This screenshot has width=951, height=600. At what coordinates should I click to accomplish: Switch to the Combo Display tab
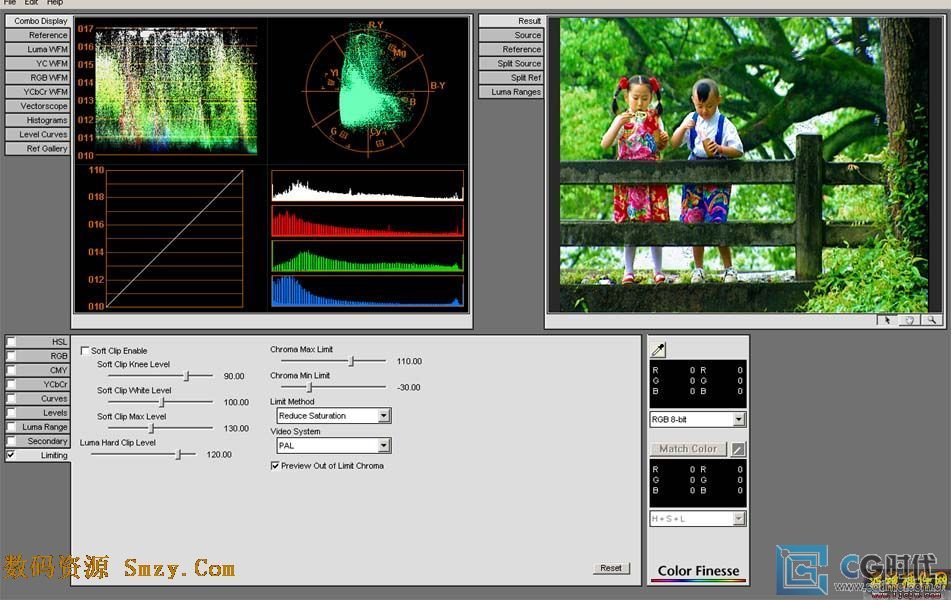coord(38,21)
